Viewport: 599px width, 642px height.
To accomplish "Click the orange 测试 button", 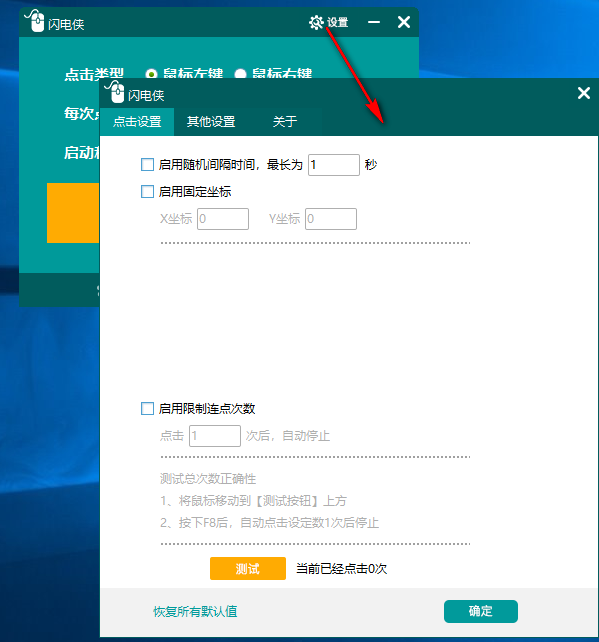I will pyautogui.click(x=248, y=569).
